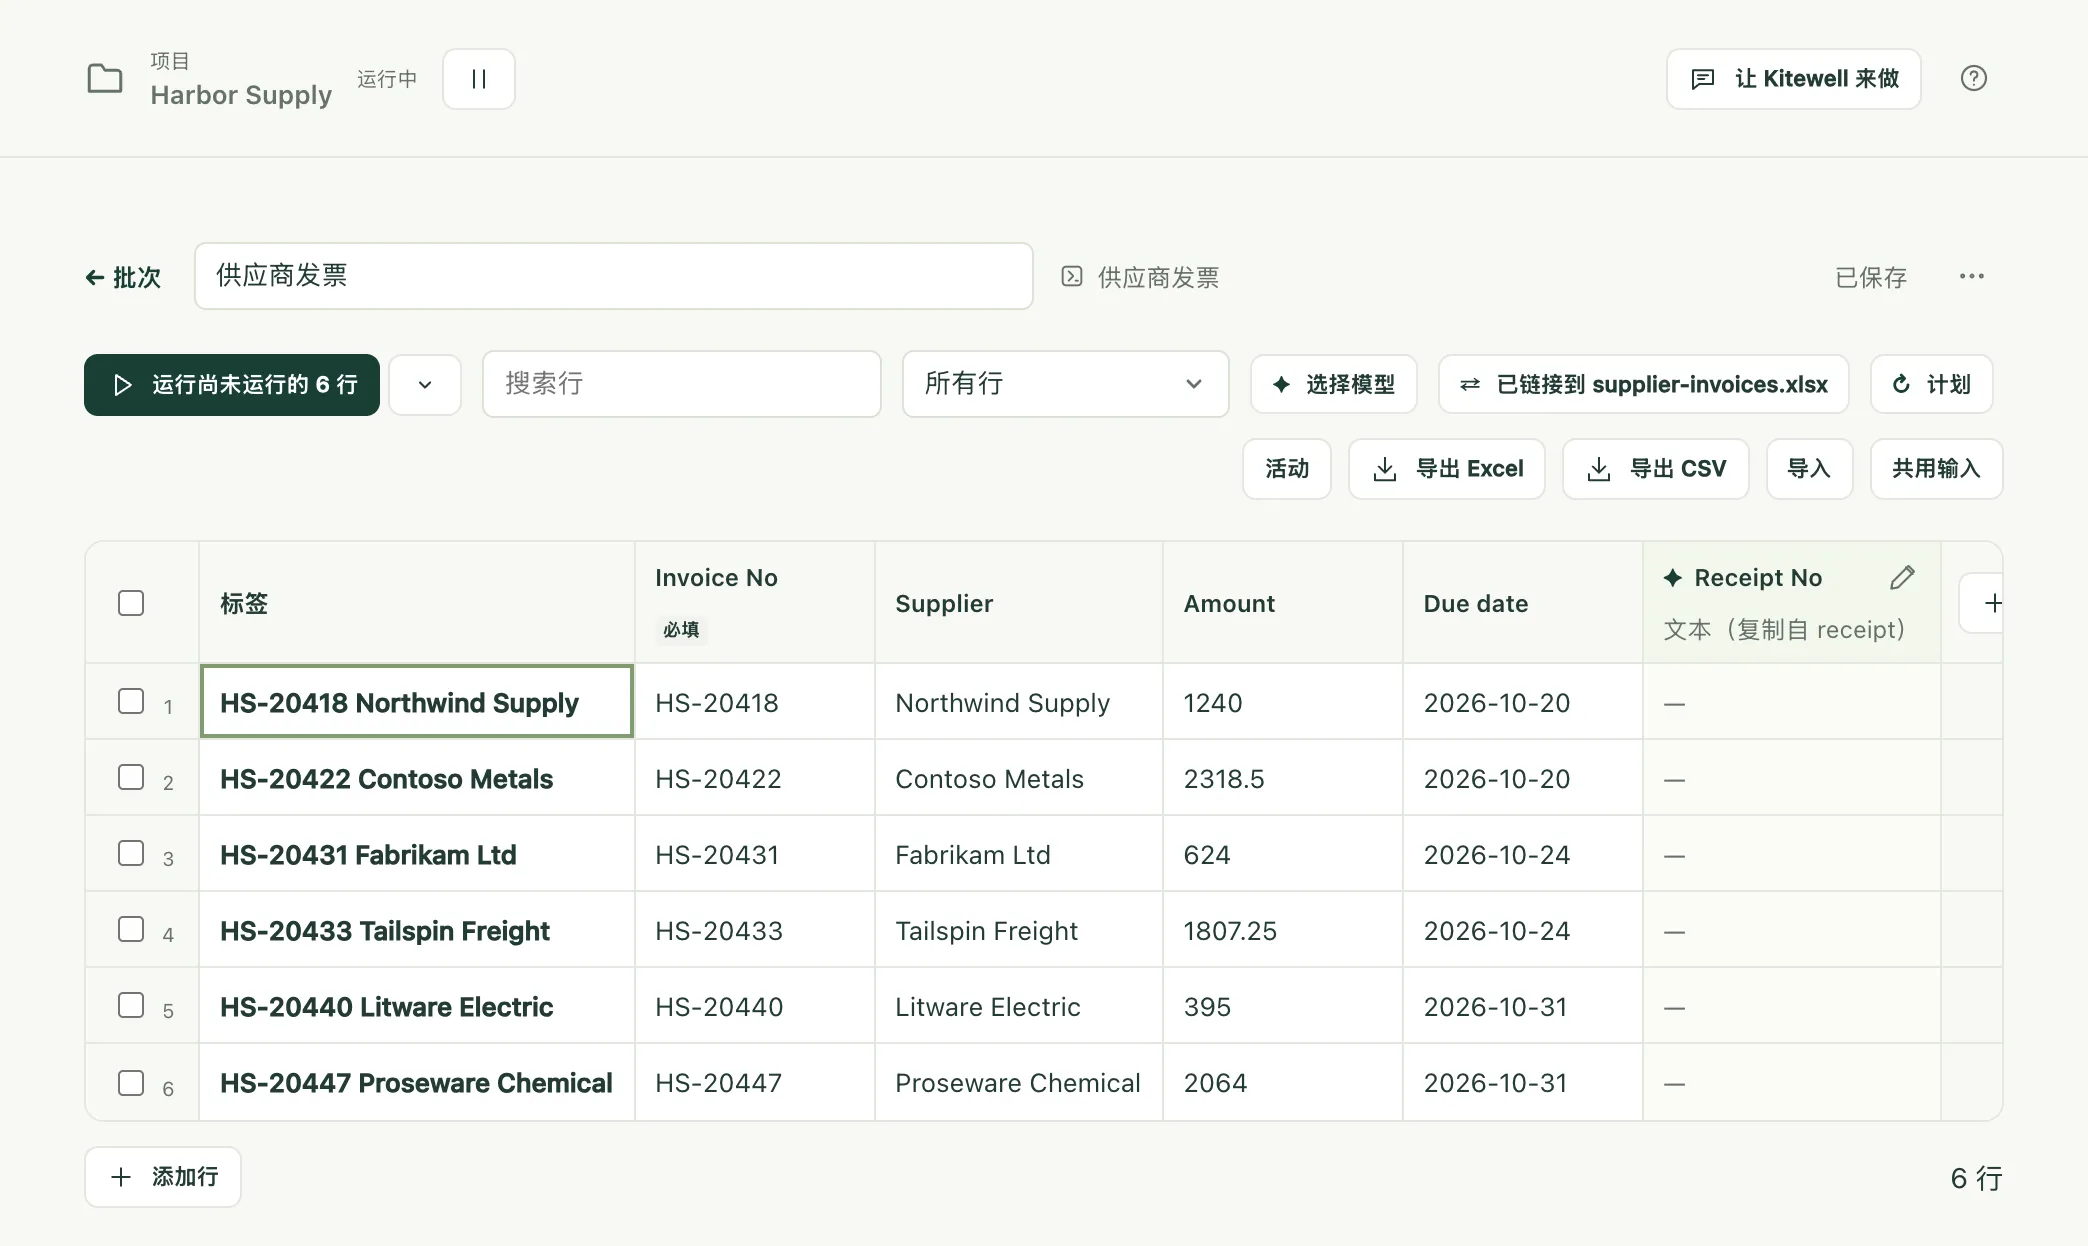Click the 2318.5 amount cell
The image size is (2088, 1246).
click(1283, 778)
